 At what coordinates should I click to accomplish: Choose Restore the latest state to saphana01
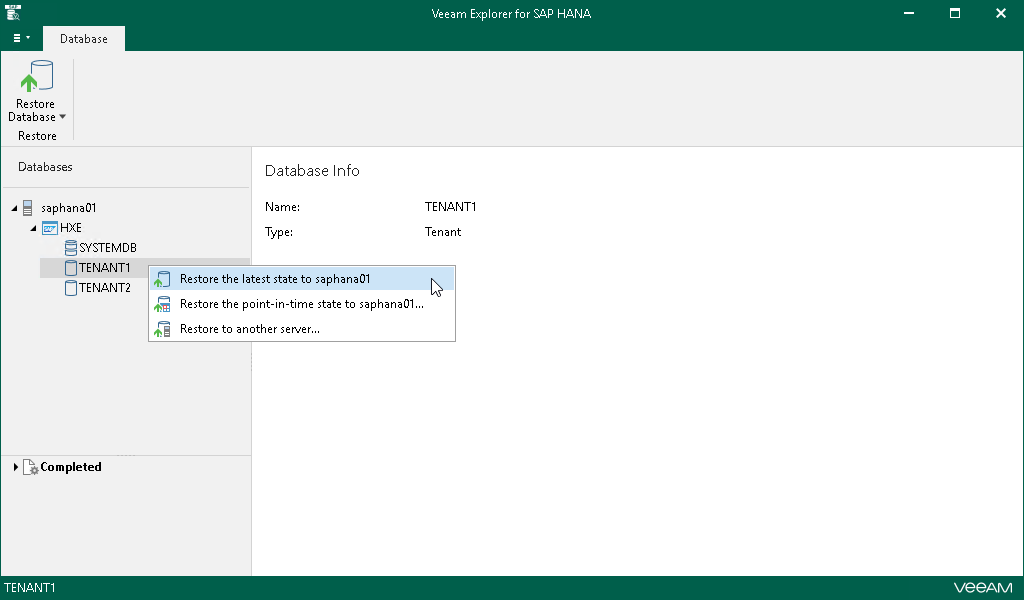tap(275, 279)
